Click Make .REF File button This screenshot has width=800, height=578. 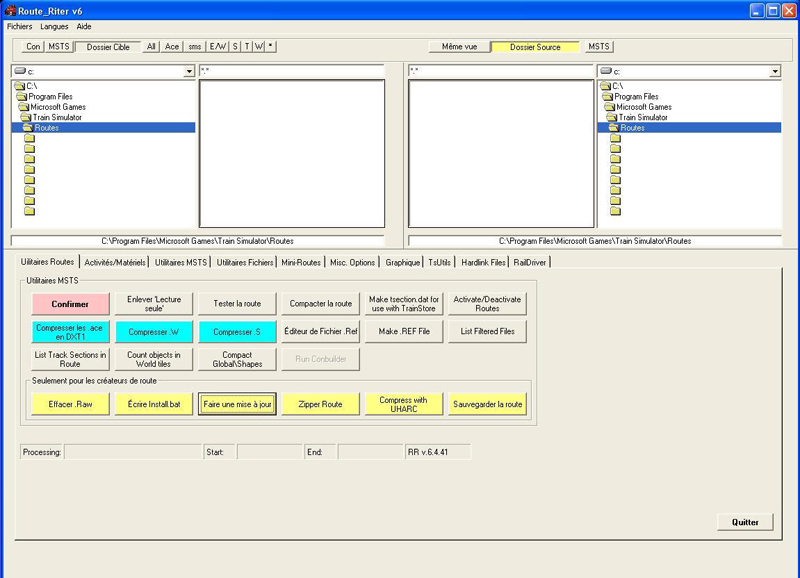click(404, 332)
